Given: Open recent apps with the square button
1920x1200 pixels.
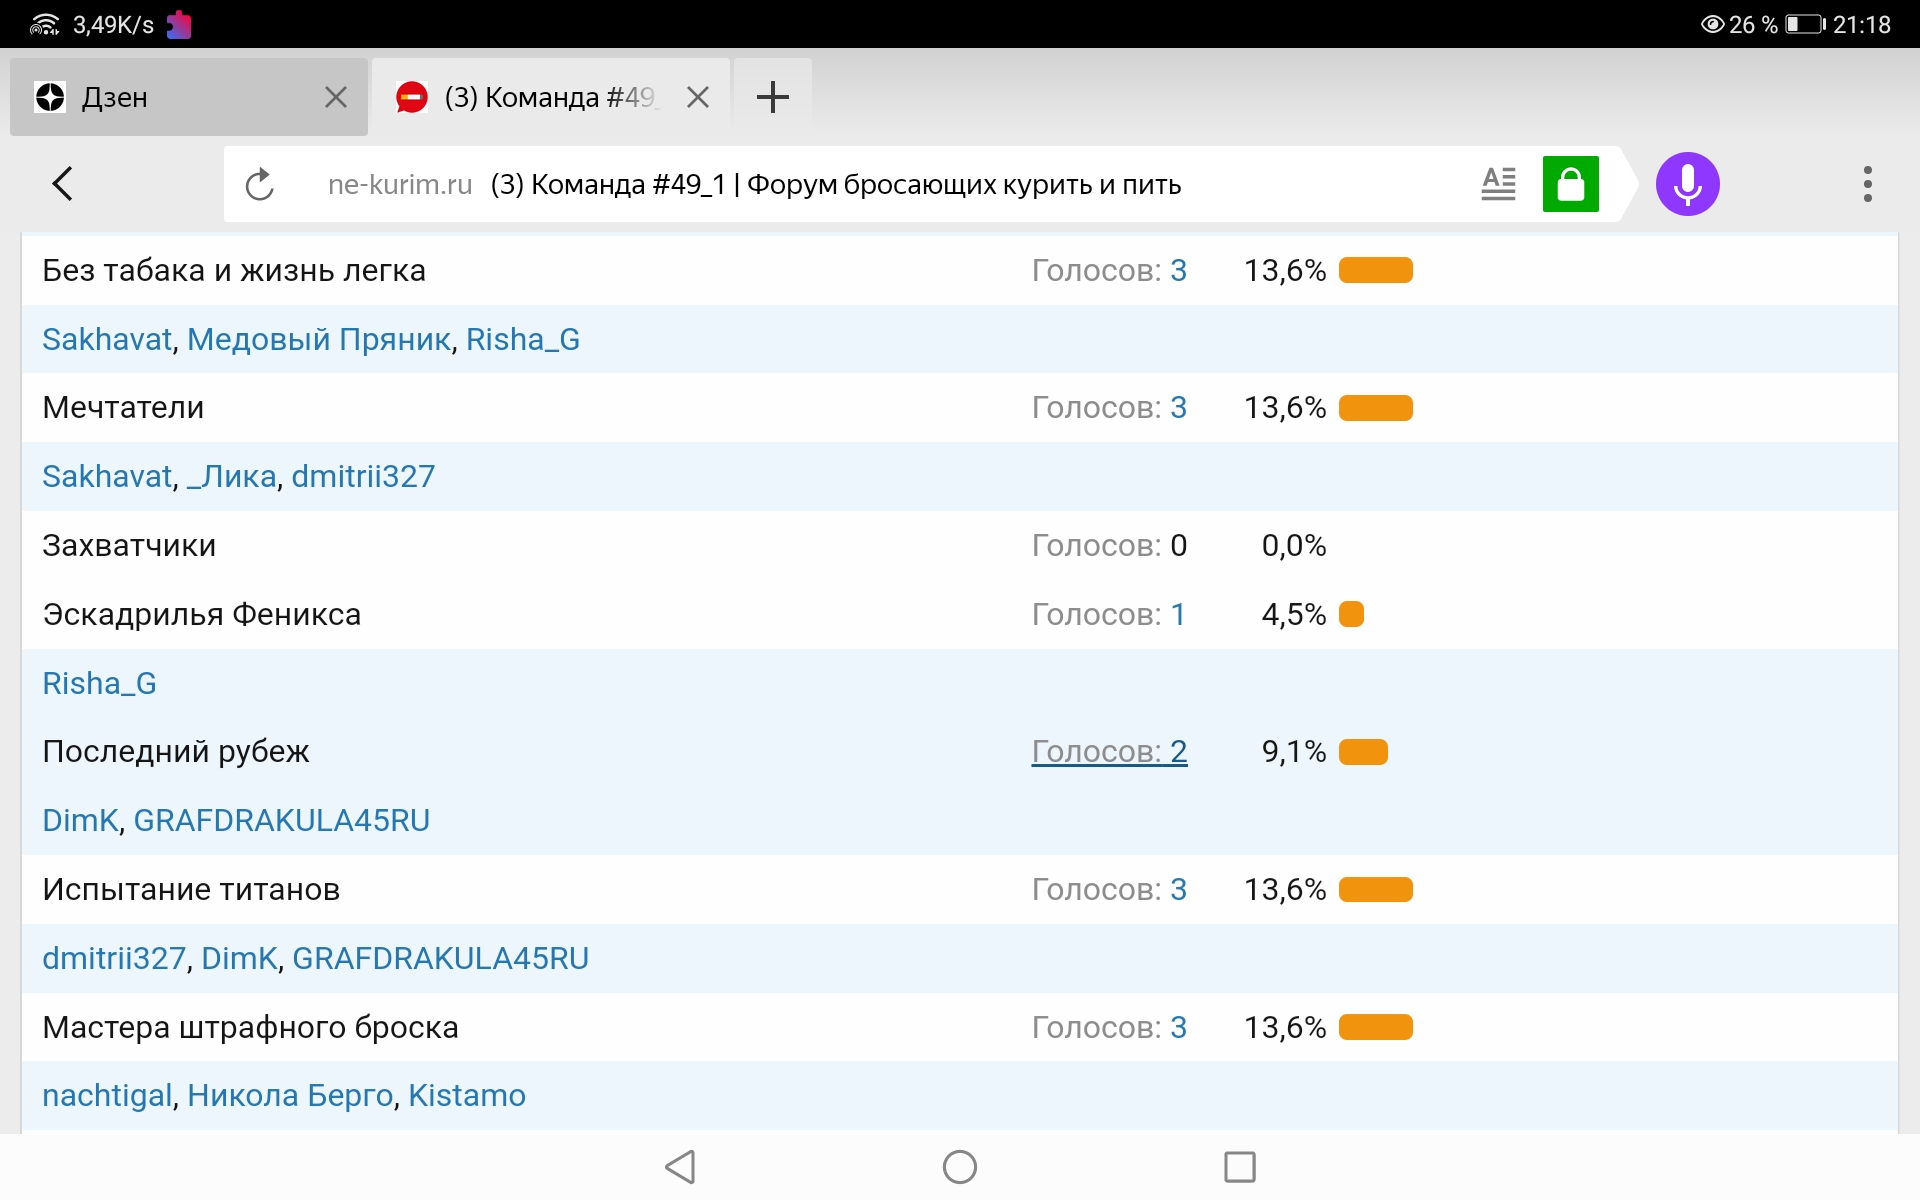Looking at the screenshot, I should point(1238,1166).
